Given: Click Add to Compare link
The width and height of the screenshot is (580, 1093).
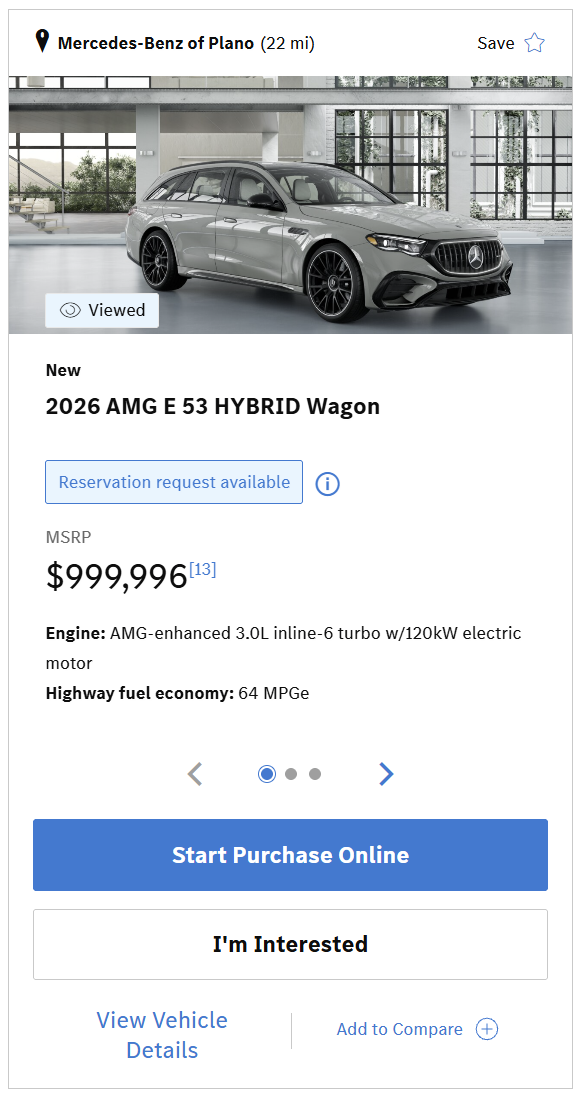Looking at the screenshot, I should (x=399, y=1029).
